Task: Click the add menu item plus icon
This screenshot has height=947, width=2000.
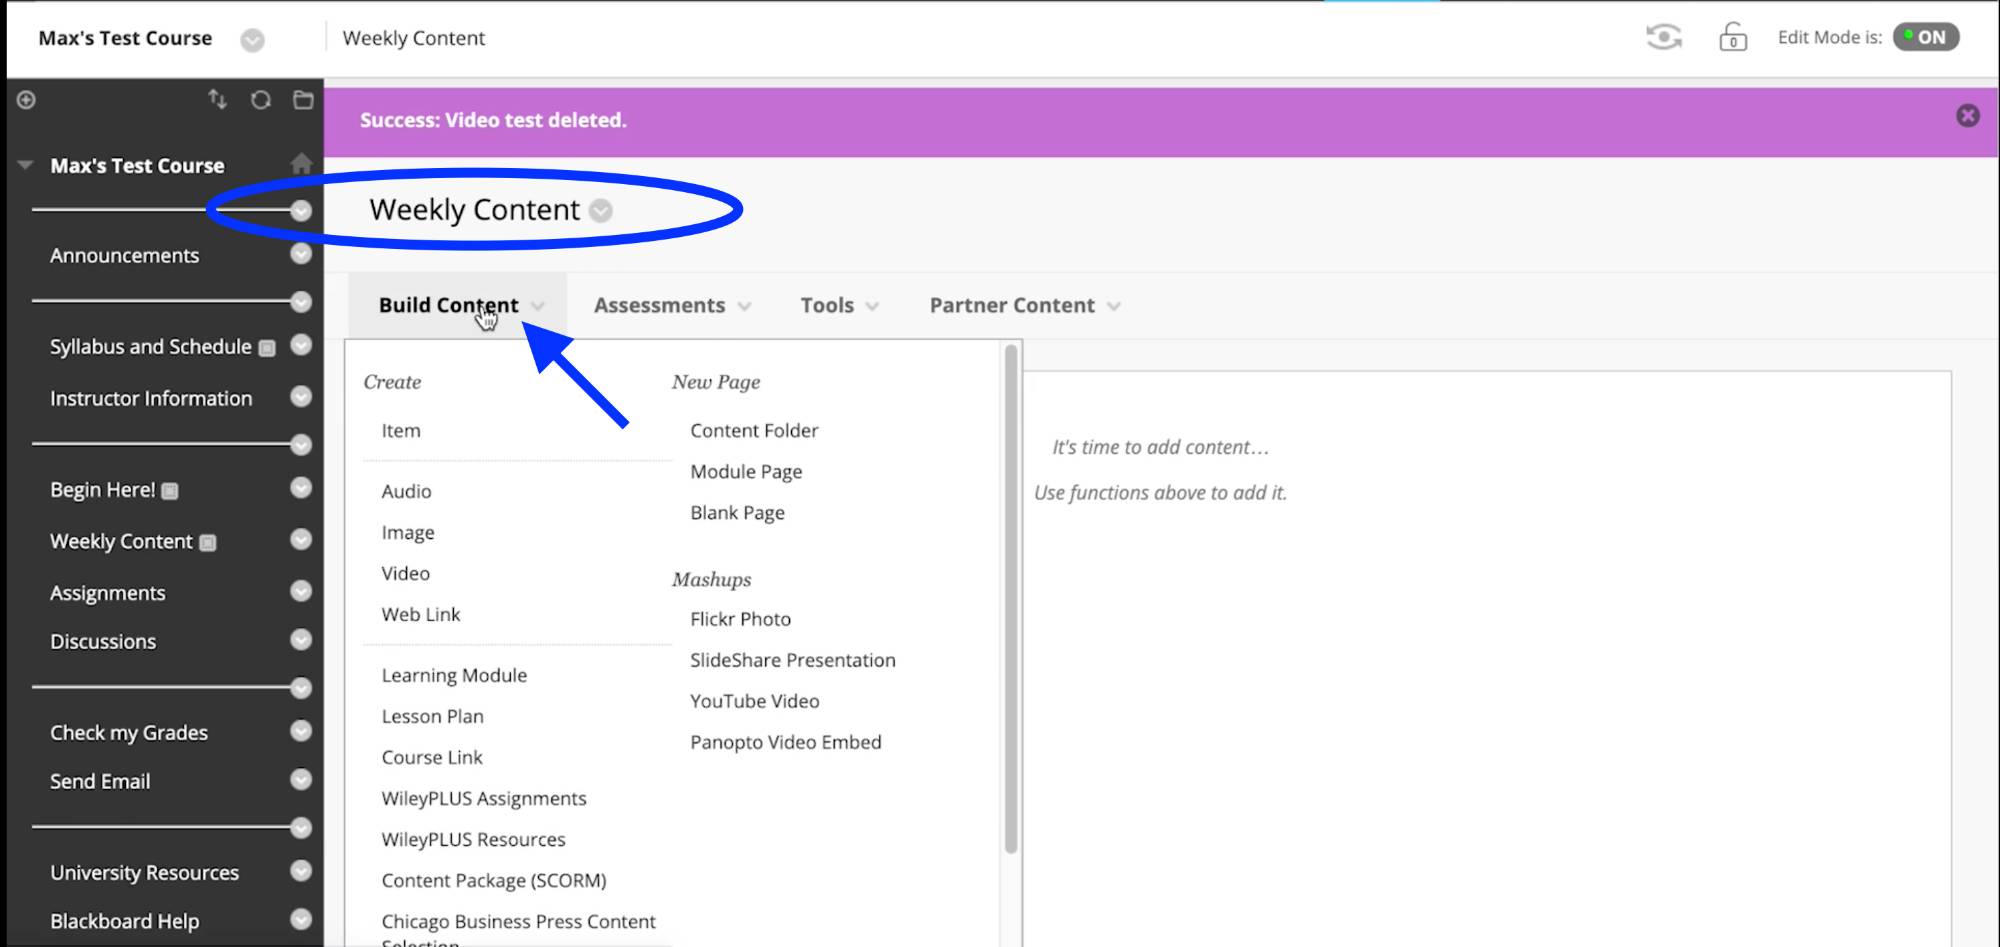Action: [27, 100]
